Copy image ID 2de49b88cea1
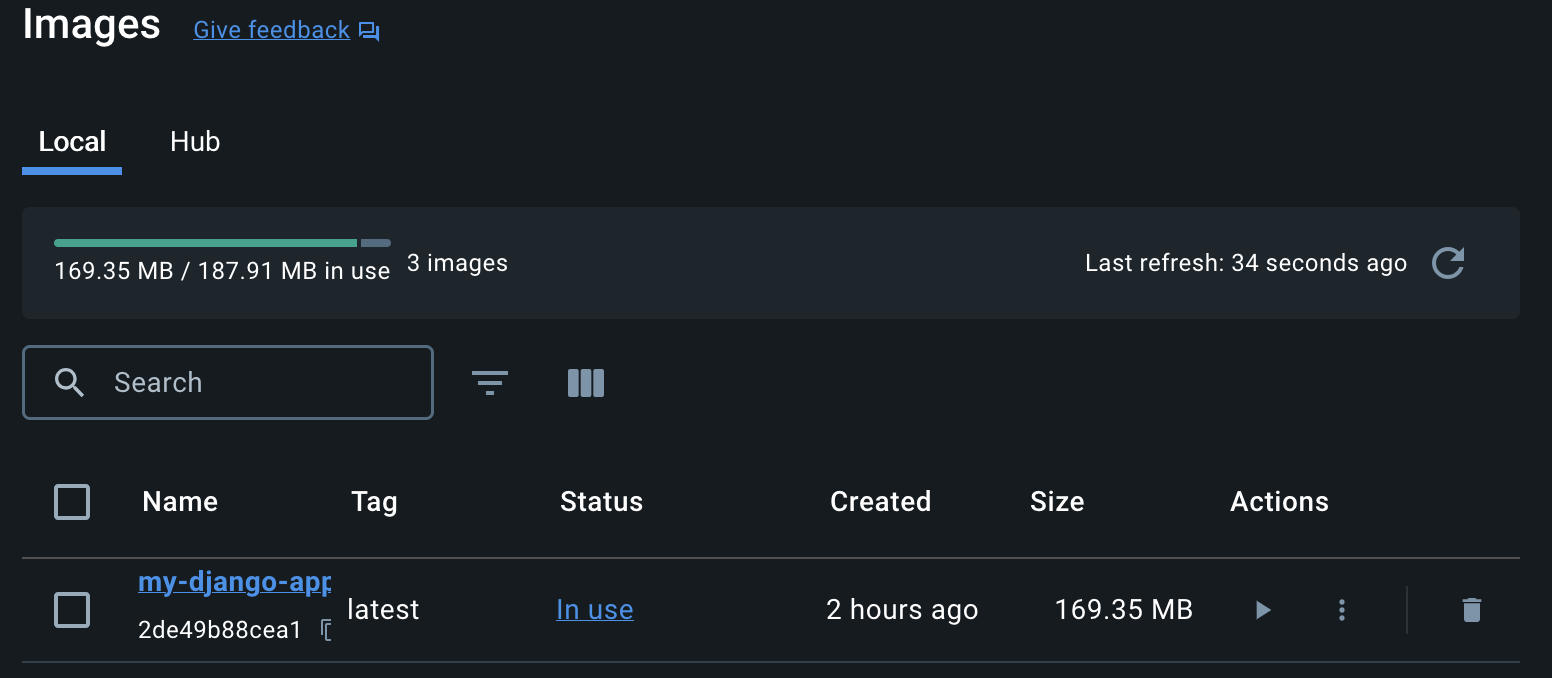This screenshot has height=678, width=1552. click(x=325, y=630)
